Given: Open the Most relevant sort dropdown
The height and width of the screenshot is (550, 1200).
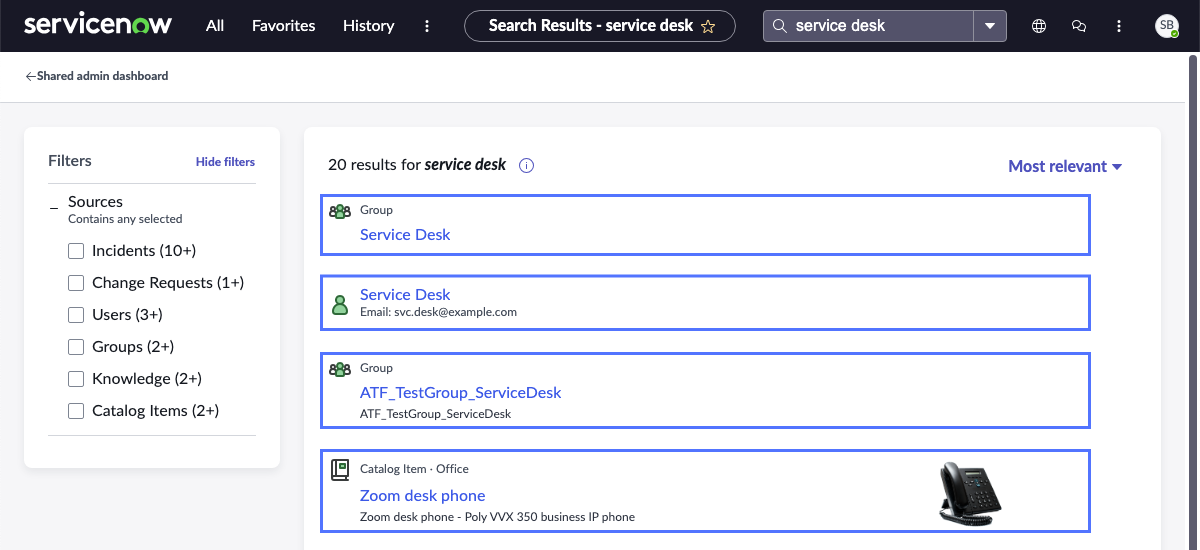Looking at the screenshot, I should [1065, 166].
